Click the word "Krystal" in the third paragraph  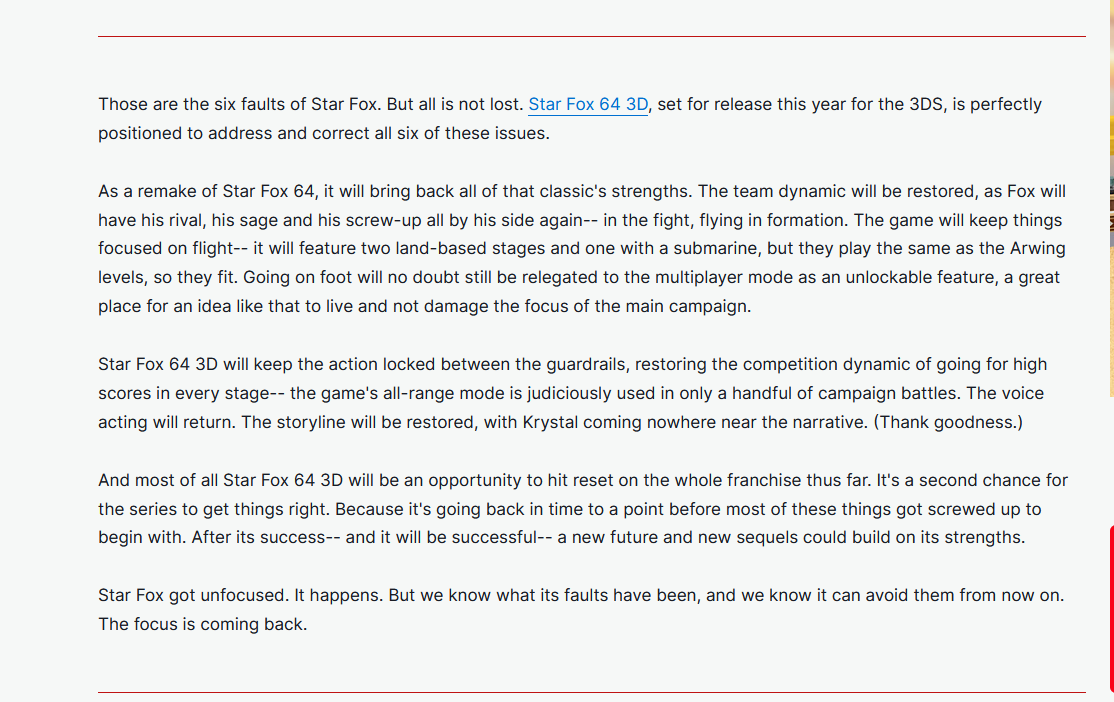[x=550, y=422]
